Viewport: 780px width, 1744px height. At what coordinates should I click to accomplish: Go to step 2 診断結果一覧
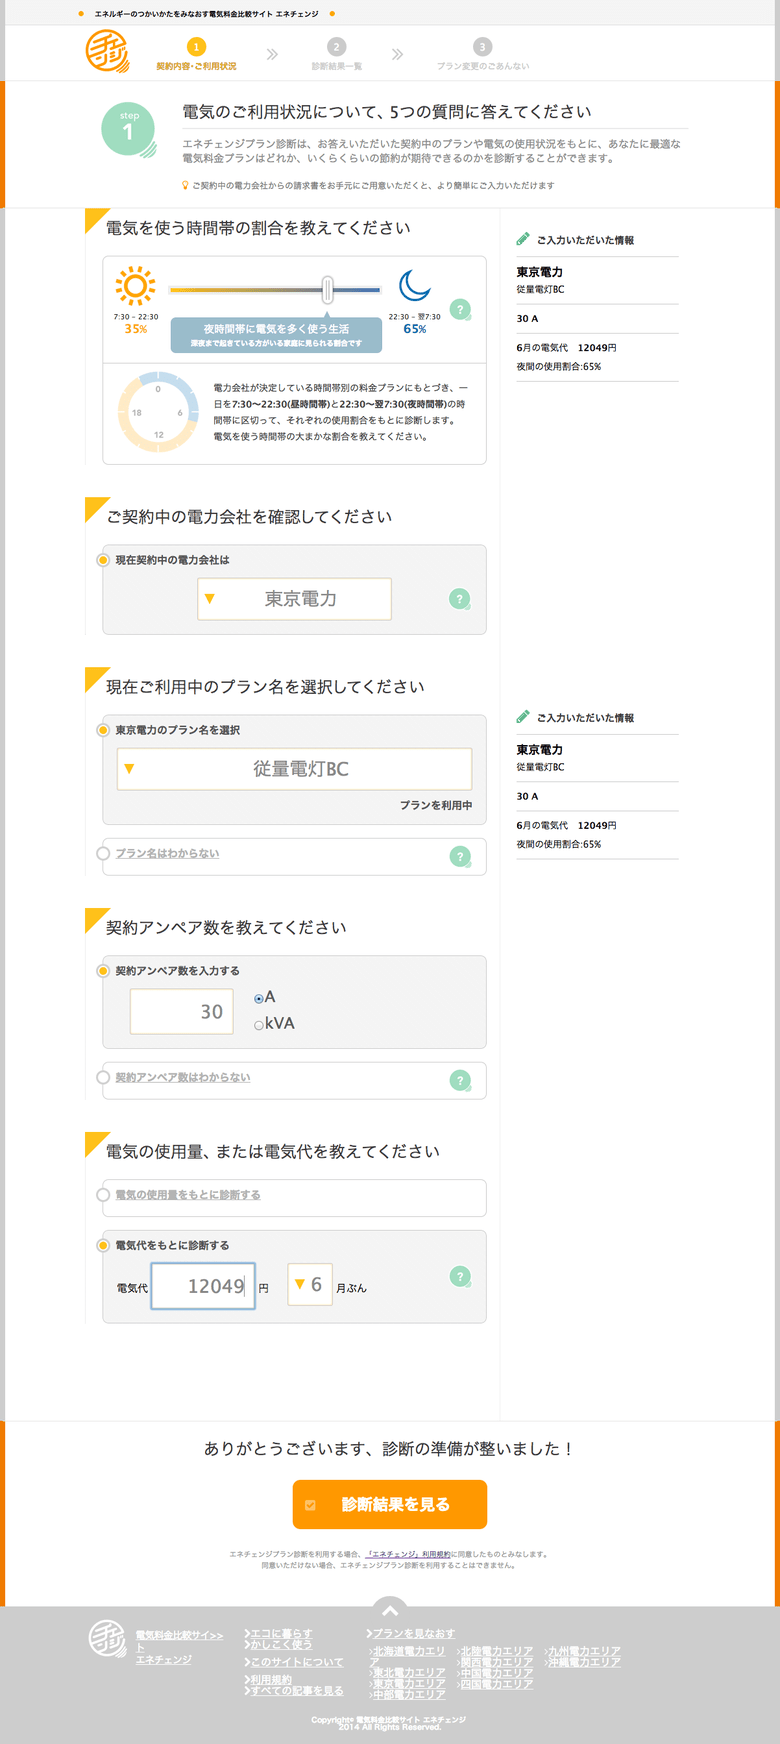point(337,54)
